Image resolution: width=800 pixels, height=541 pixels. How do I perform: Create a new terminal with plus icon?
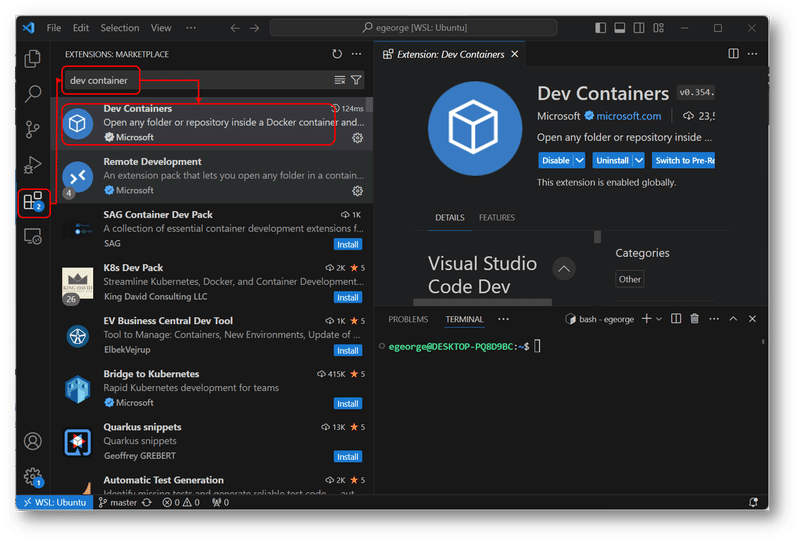646,318
